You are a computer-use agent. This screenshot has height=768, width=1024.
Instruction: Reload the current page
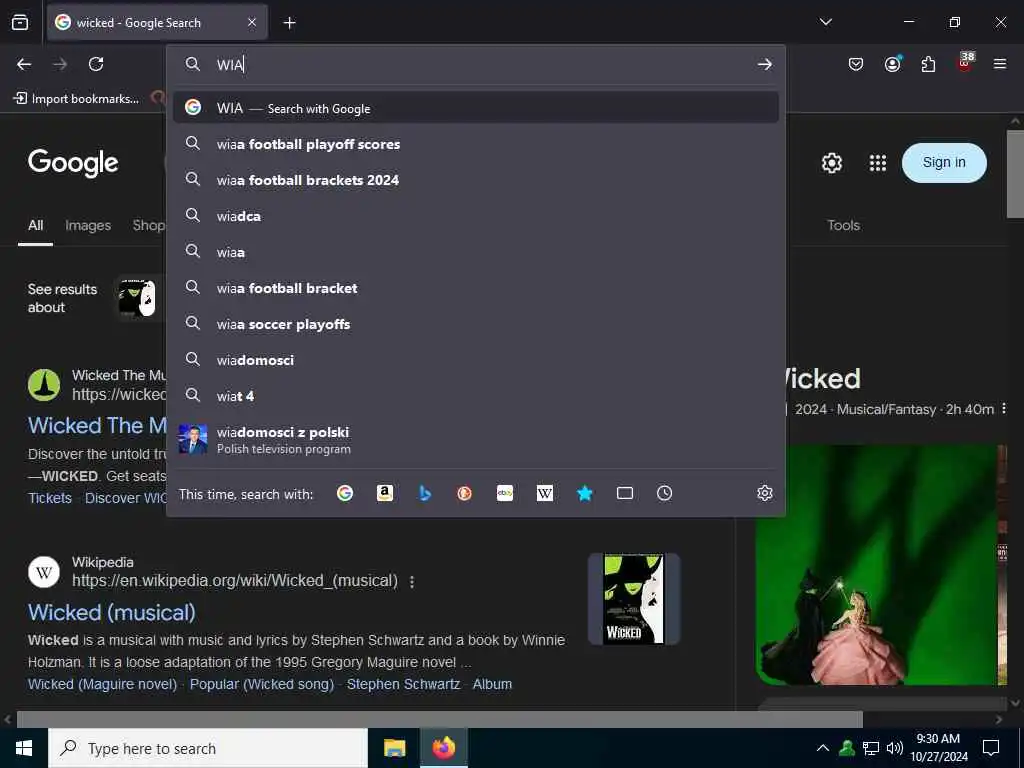click(96, 64)
